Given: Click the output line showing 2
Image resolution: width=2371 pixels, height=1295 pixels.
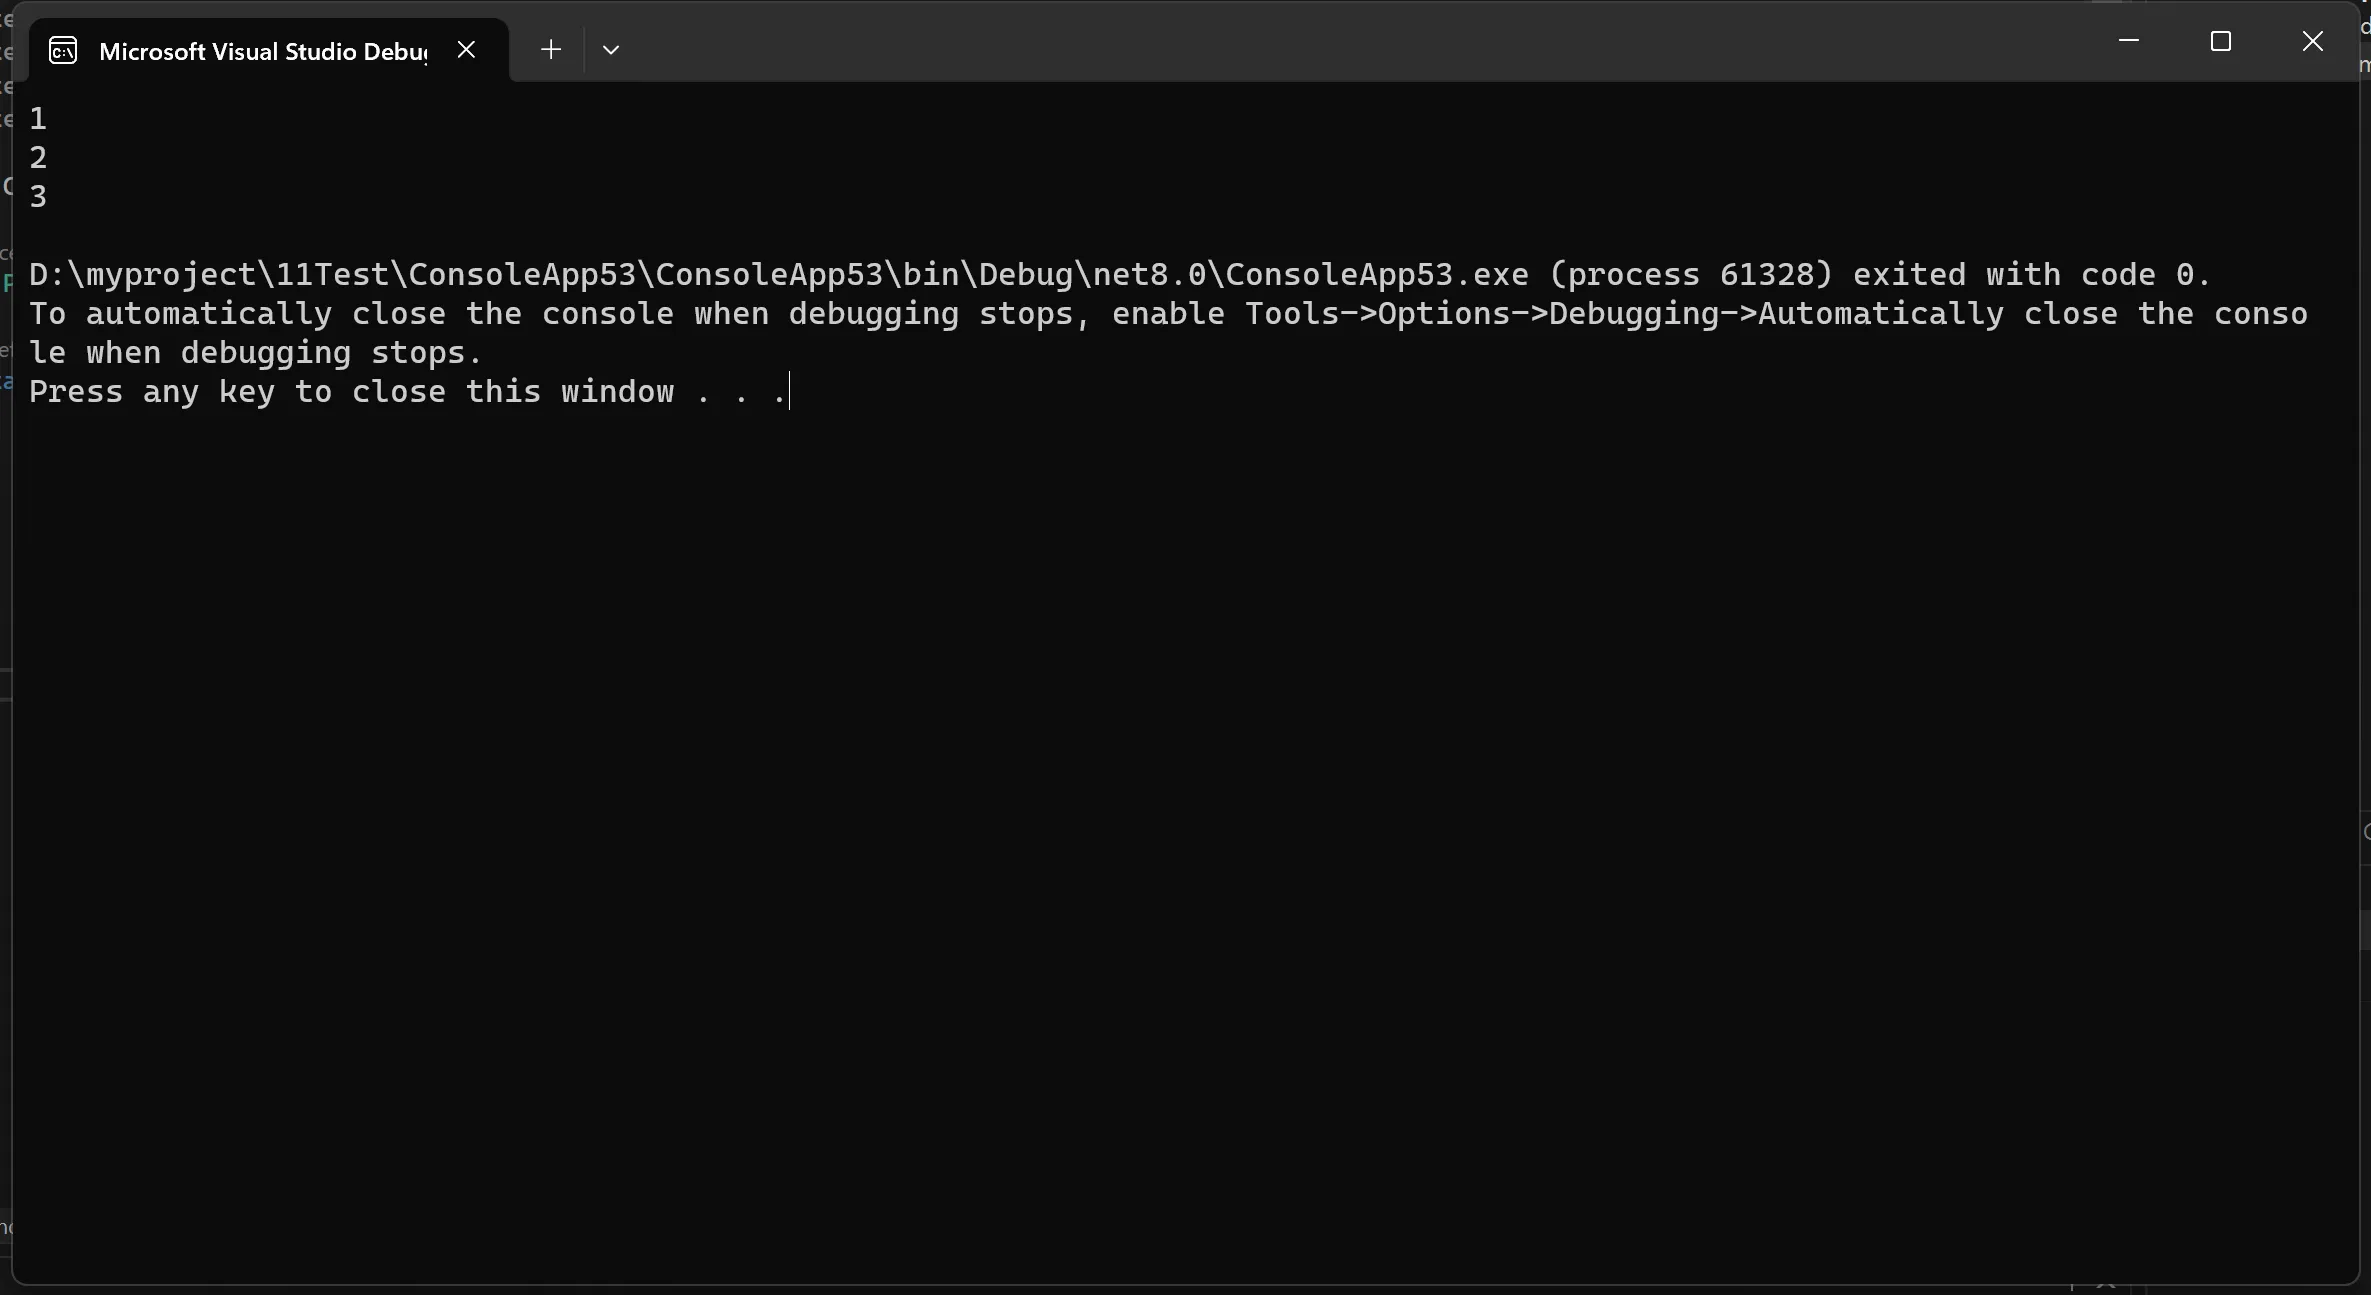Looking at the screenshot, I should coord(38,158).
